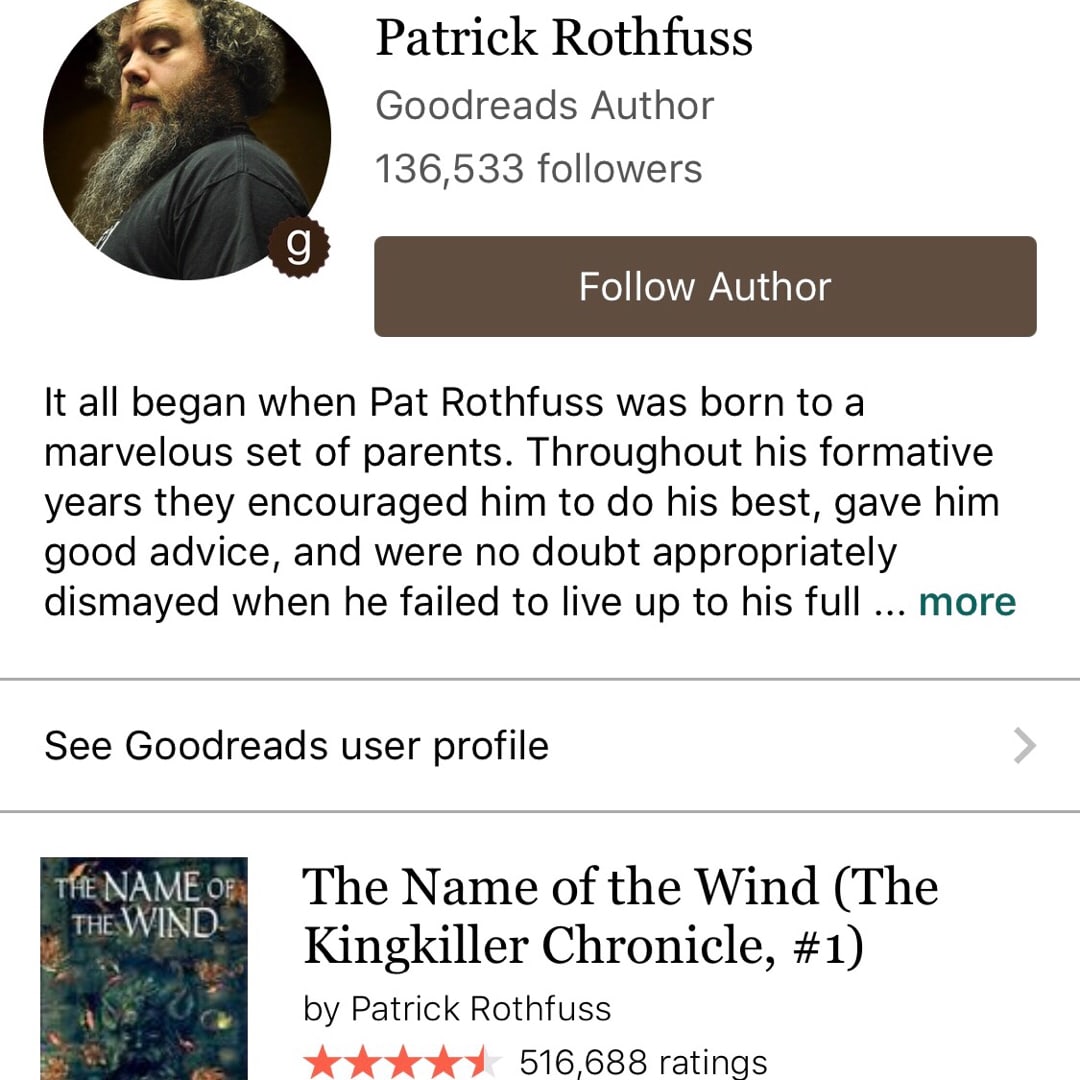Image resolution: width=1080 pixels, height=1080 pixels.
Task: Open Patrick Rothfuss's circular profile photo
Action: point(187,135)
